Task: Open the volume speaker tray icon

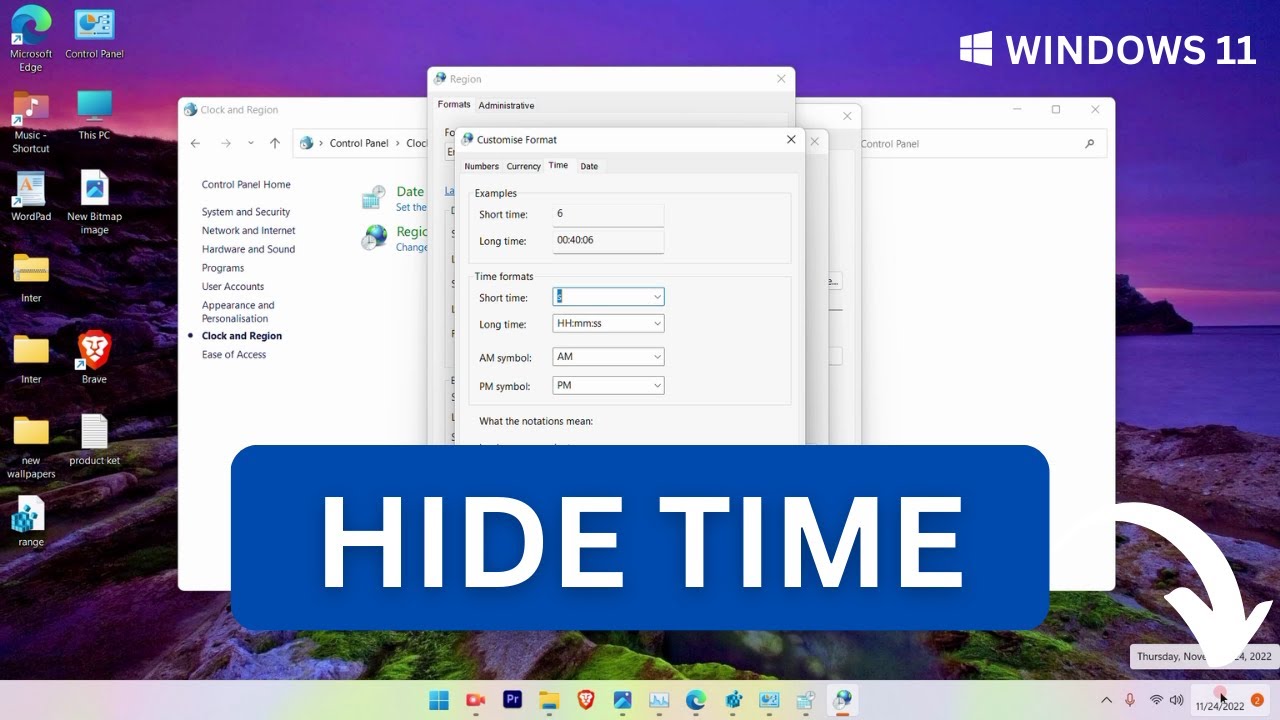Action: pos(1176,700)
